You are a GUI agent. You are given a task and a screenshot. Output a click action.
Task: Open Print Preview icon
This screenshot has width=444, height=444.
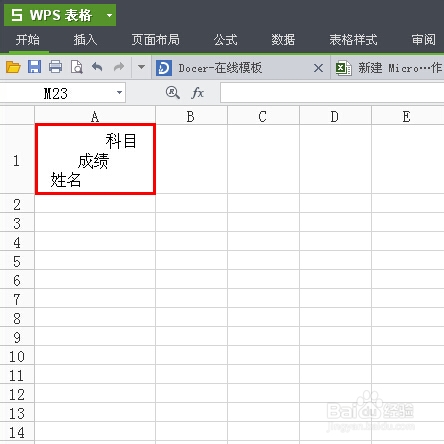click(77, 67)
